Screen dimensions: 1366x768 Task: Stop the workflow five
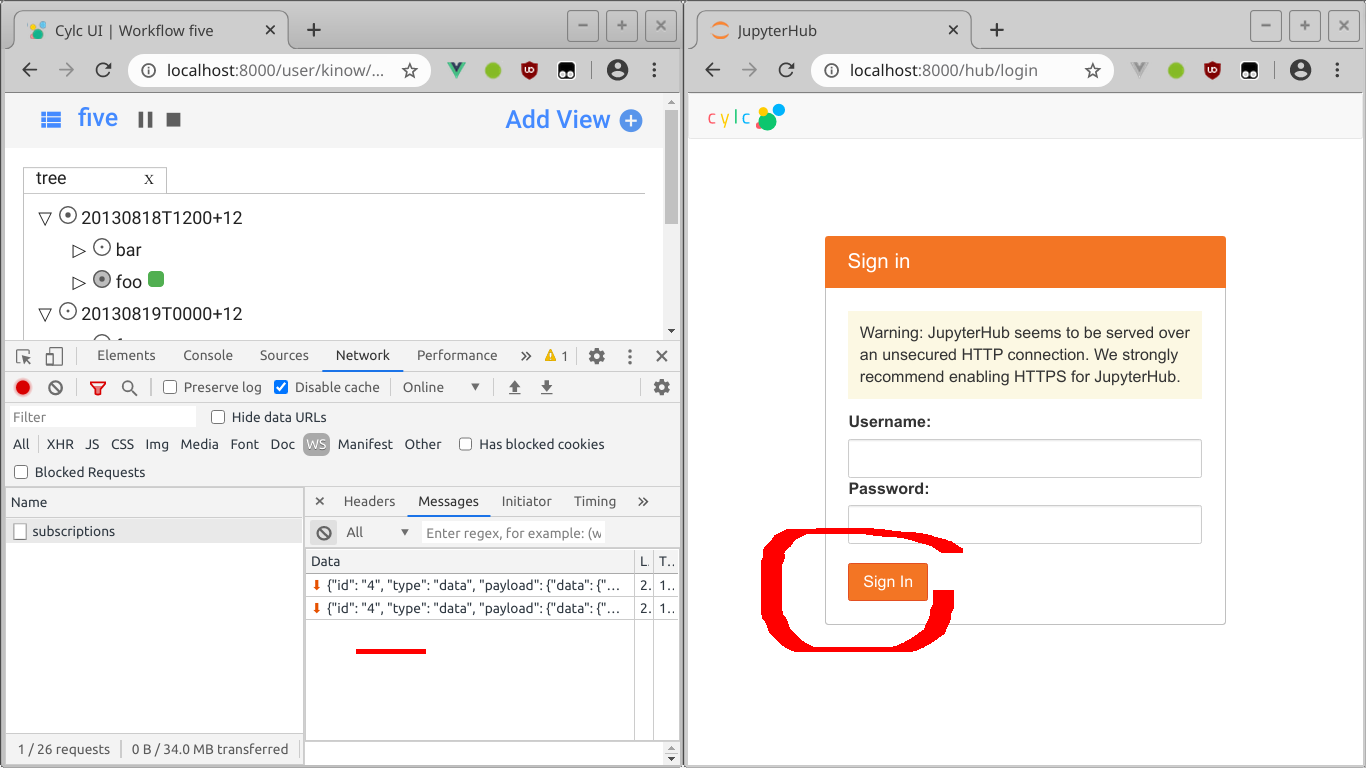pos(173,119)
